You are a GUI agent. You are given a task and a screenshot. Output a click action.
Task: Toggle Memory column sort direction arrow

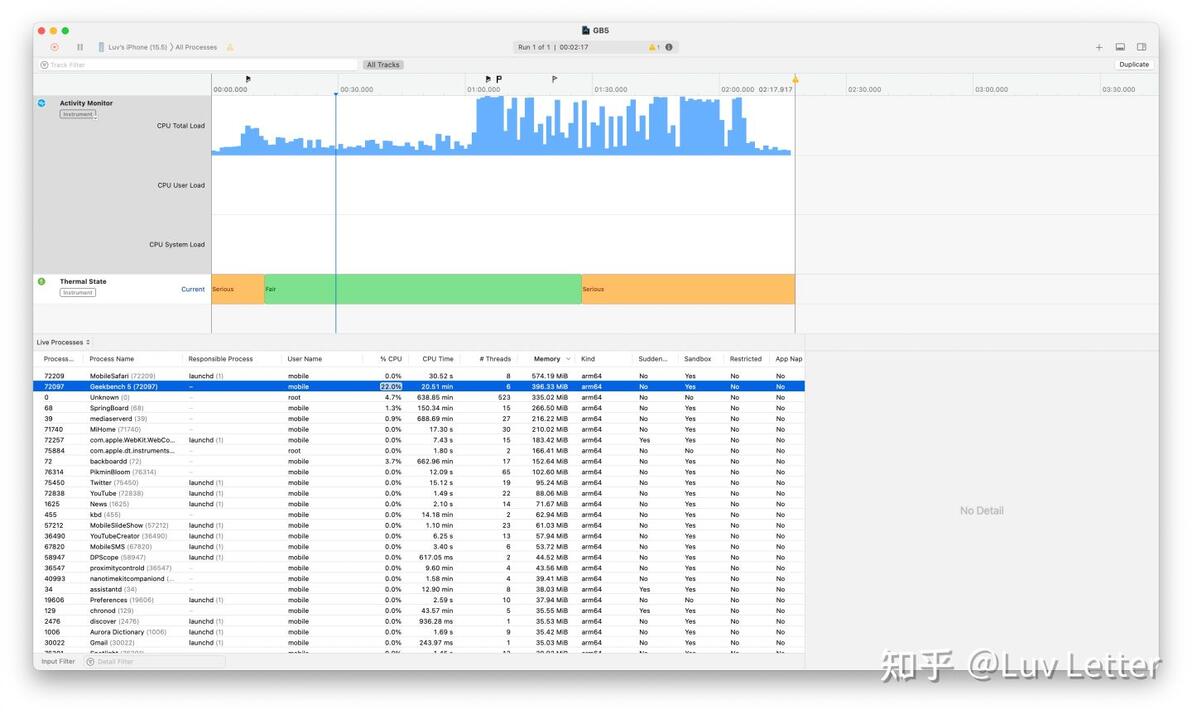(568, 359)
